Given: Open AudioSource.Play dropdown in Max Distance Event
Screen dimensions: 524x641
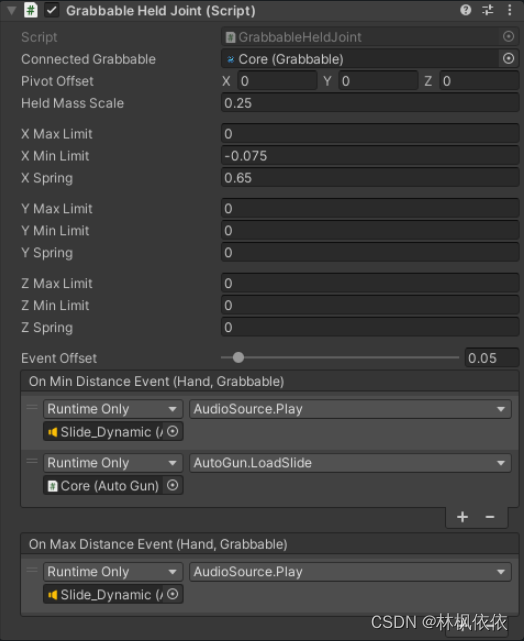Looking at the screenshot, I should point(350,572).
